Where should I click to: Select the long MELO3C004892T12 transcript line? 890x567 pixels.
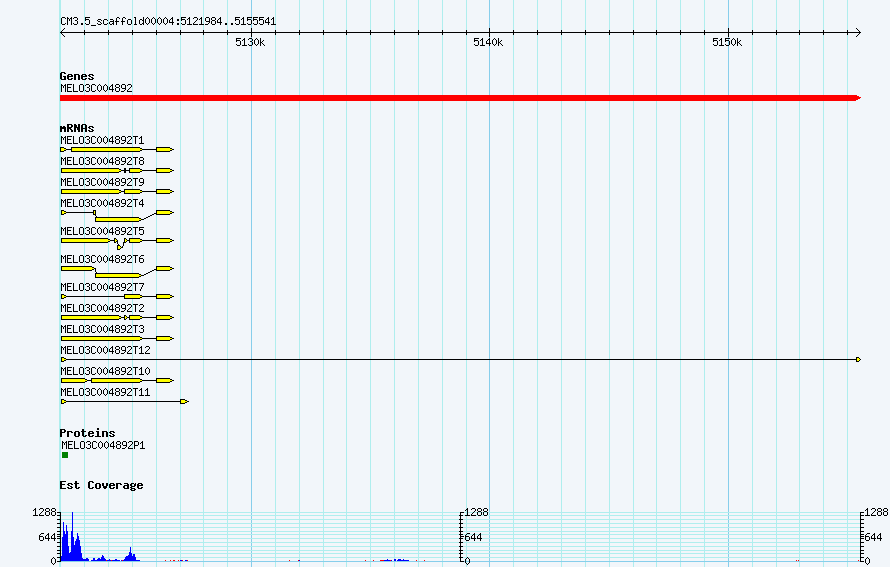pyautogui.click(x=460, y=359)
